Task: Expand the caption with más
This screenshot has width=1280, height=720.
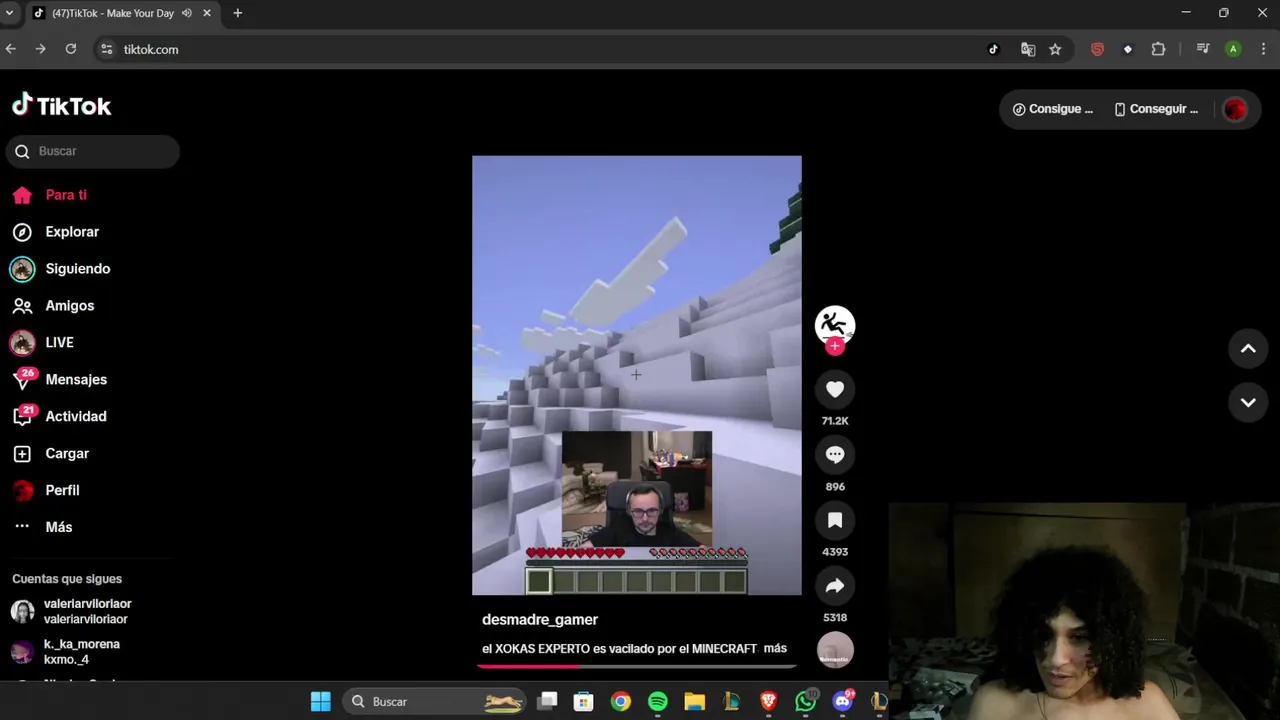Action: (775, 648)
